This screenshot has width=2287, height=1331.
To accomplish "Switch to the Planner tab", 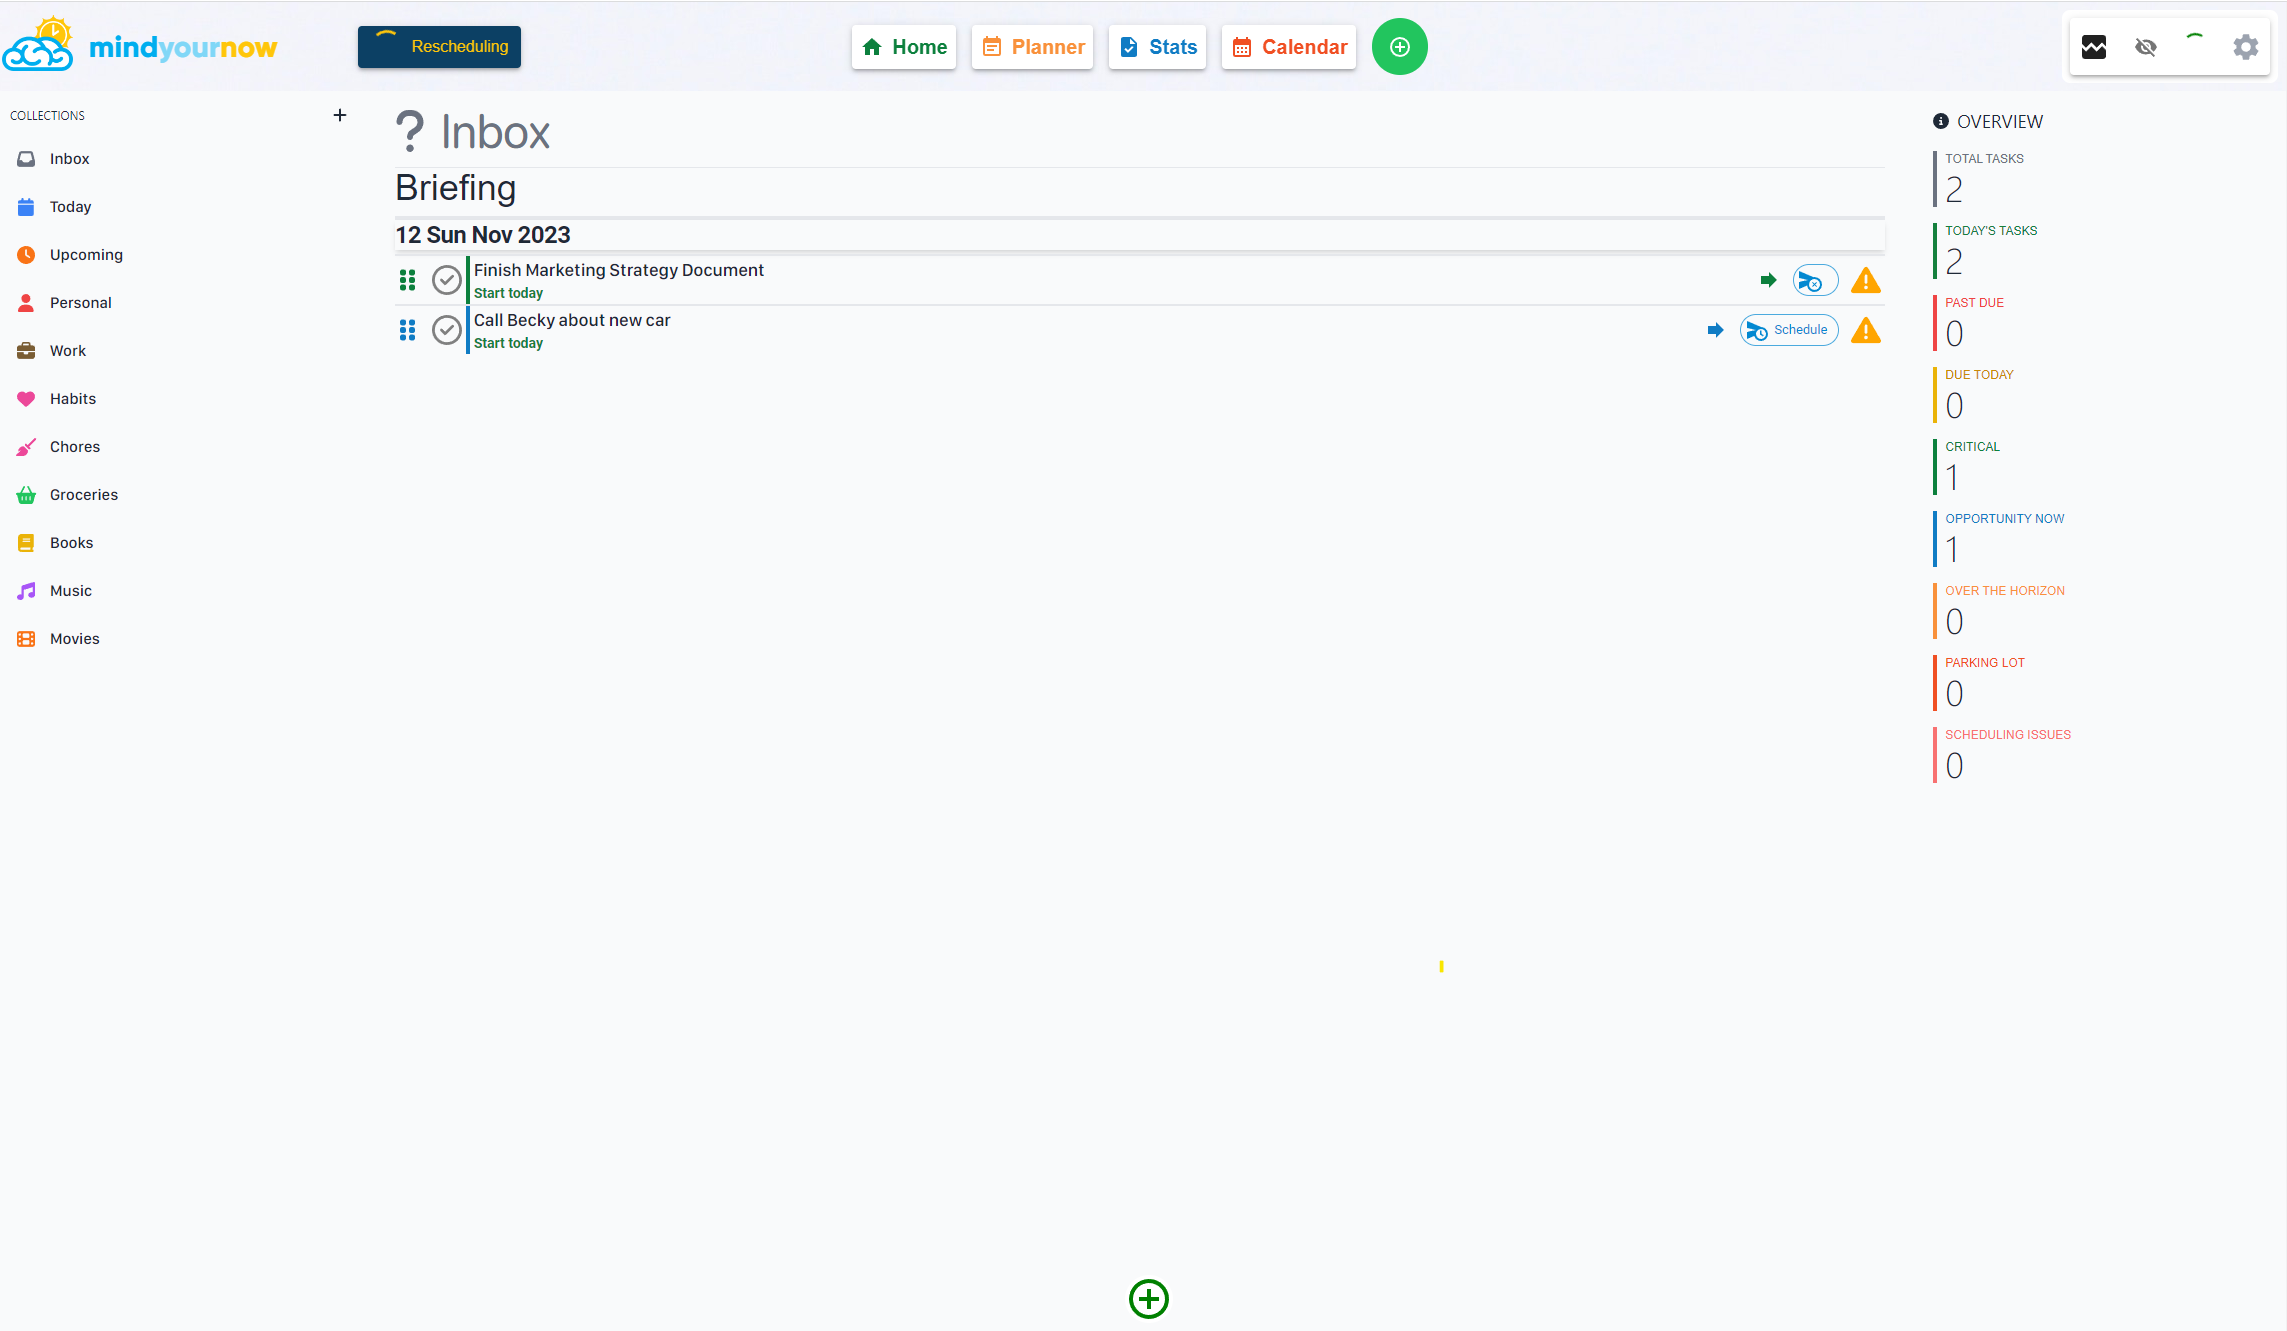I will [x=1032, y=47].
